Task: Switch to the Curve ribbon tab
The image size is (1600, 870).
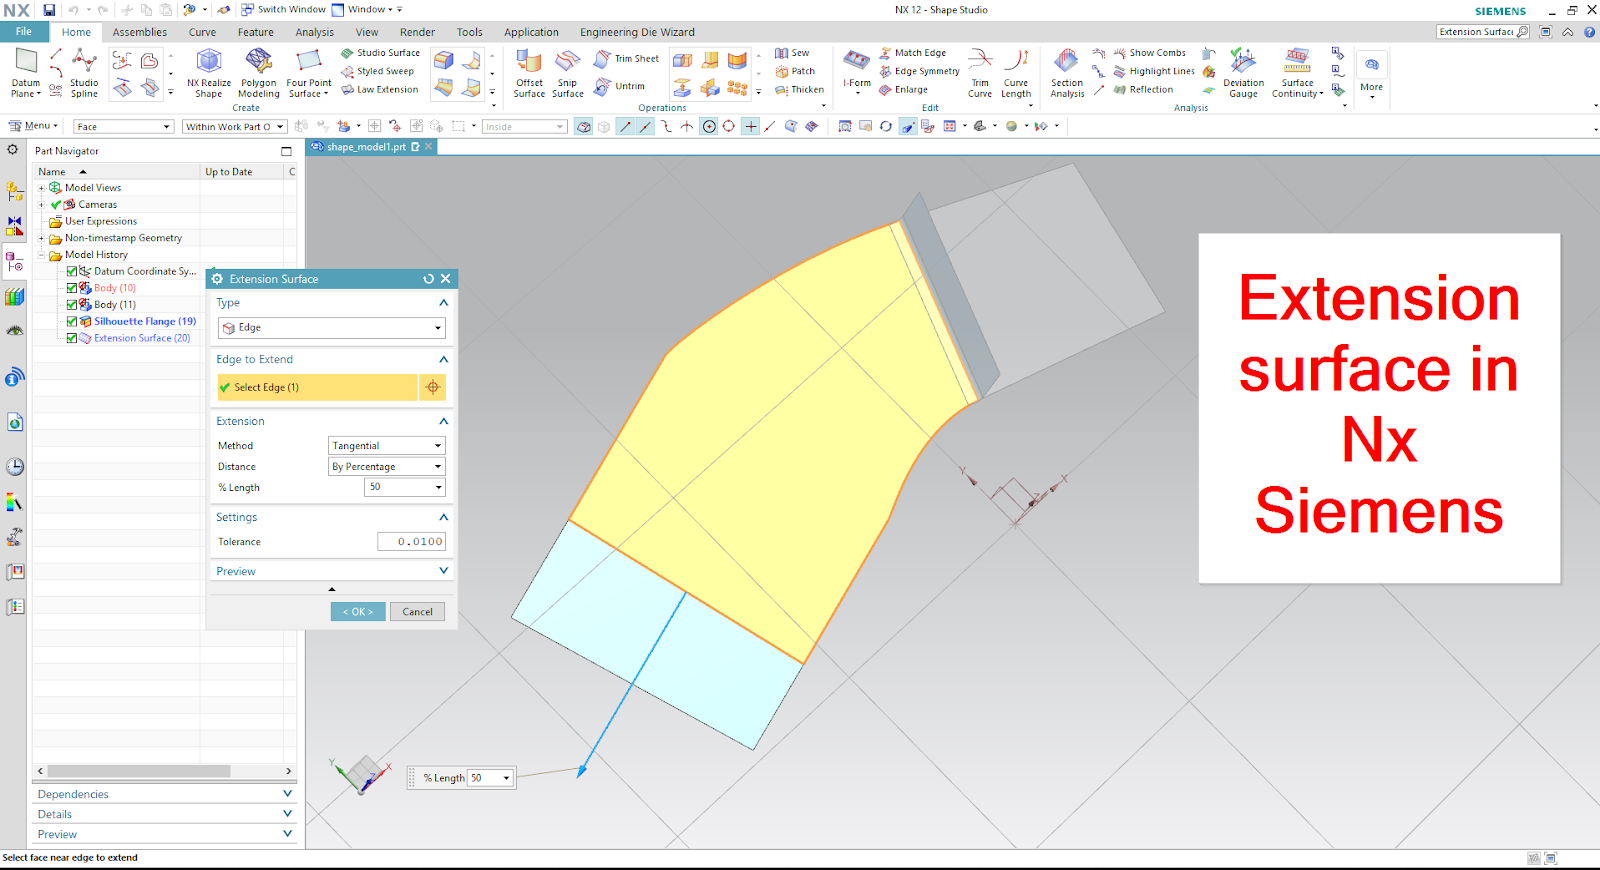Action: click(x=202, y=32)
